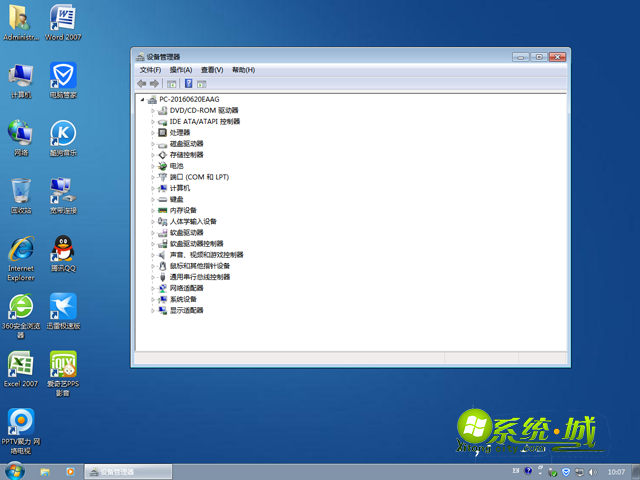Viewport: 640px width, 480px height.
Task: Select the 内存设备 memory chip icon
Action: pyautogui.click(x=162, y=210)
